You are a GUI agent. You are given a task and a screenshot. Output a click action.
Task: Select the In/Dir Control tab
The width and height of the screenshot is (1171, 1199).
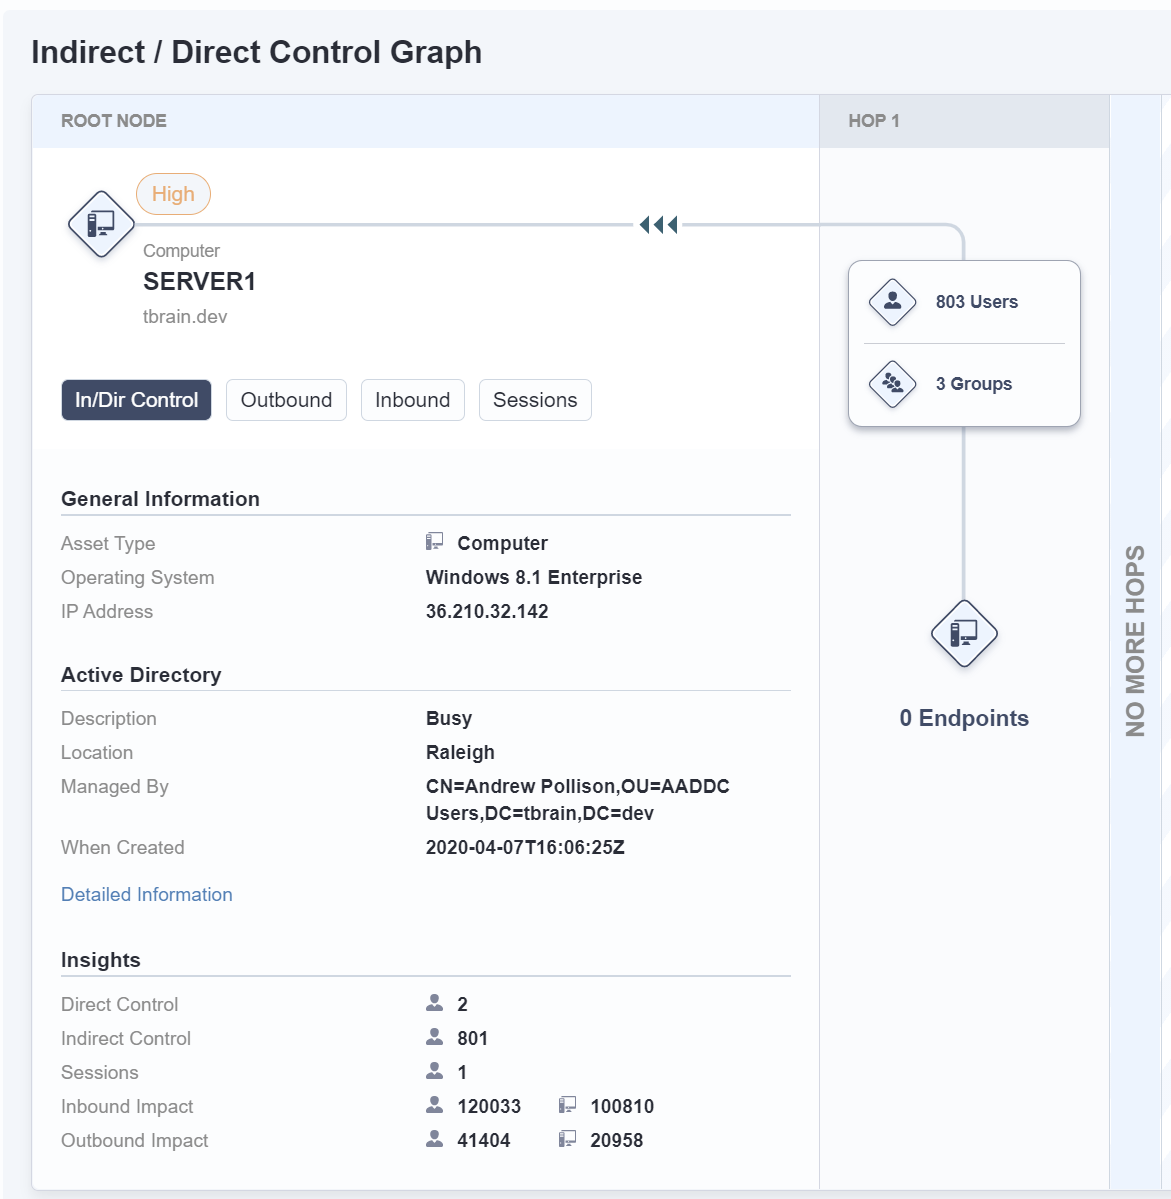(x=136, y=400)
